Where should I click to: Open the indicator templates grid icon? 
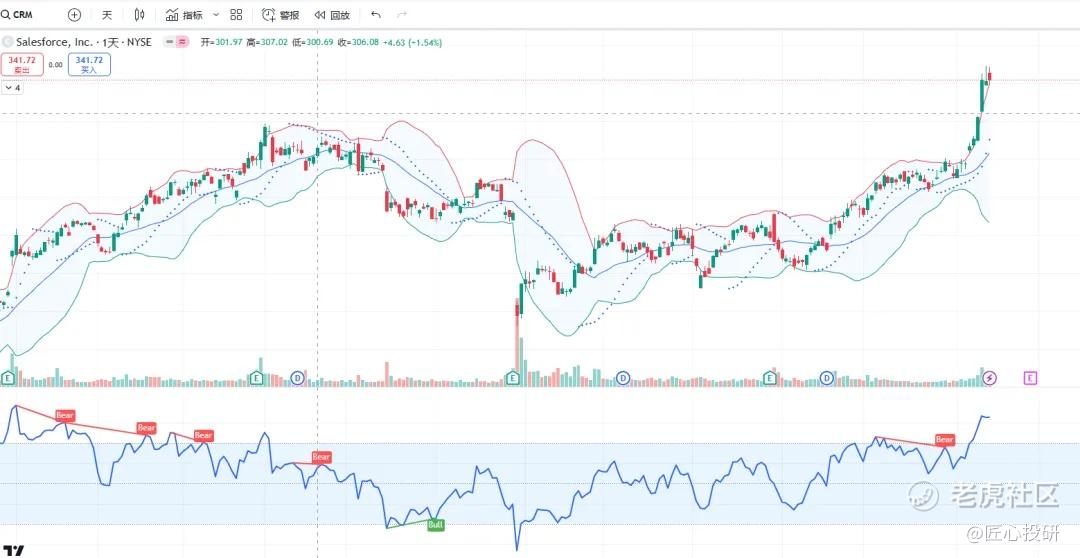point(236,14)
